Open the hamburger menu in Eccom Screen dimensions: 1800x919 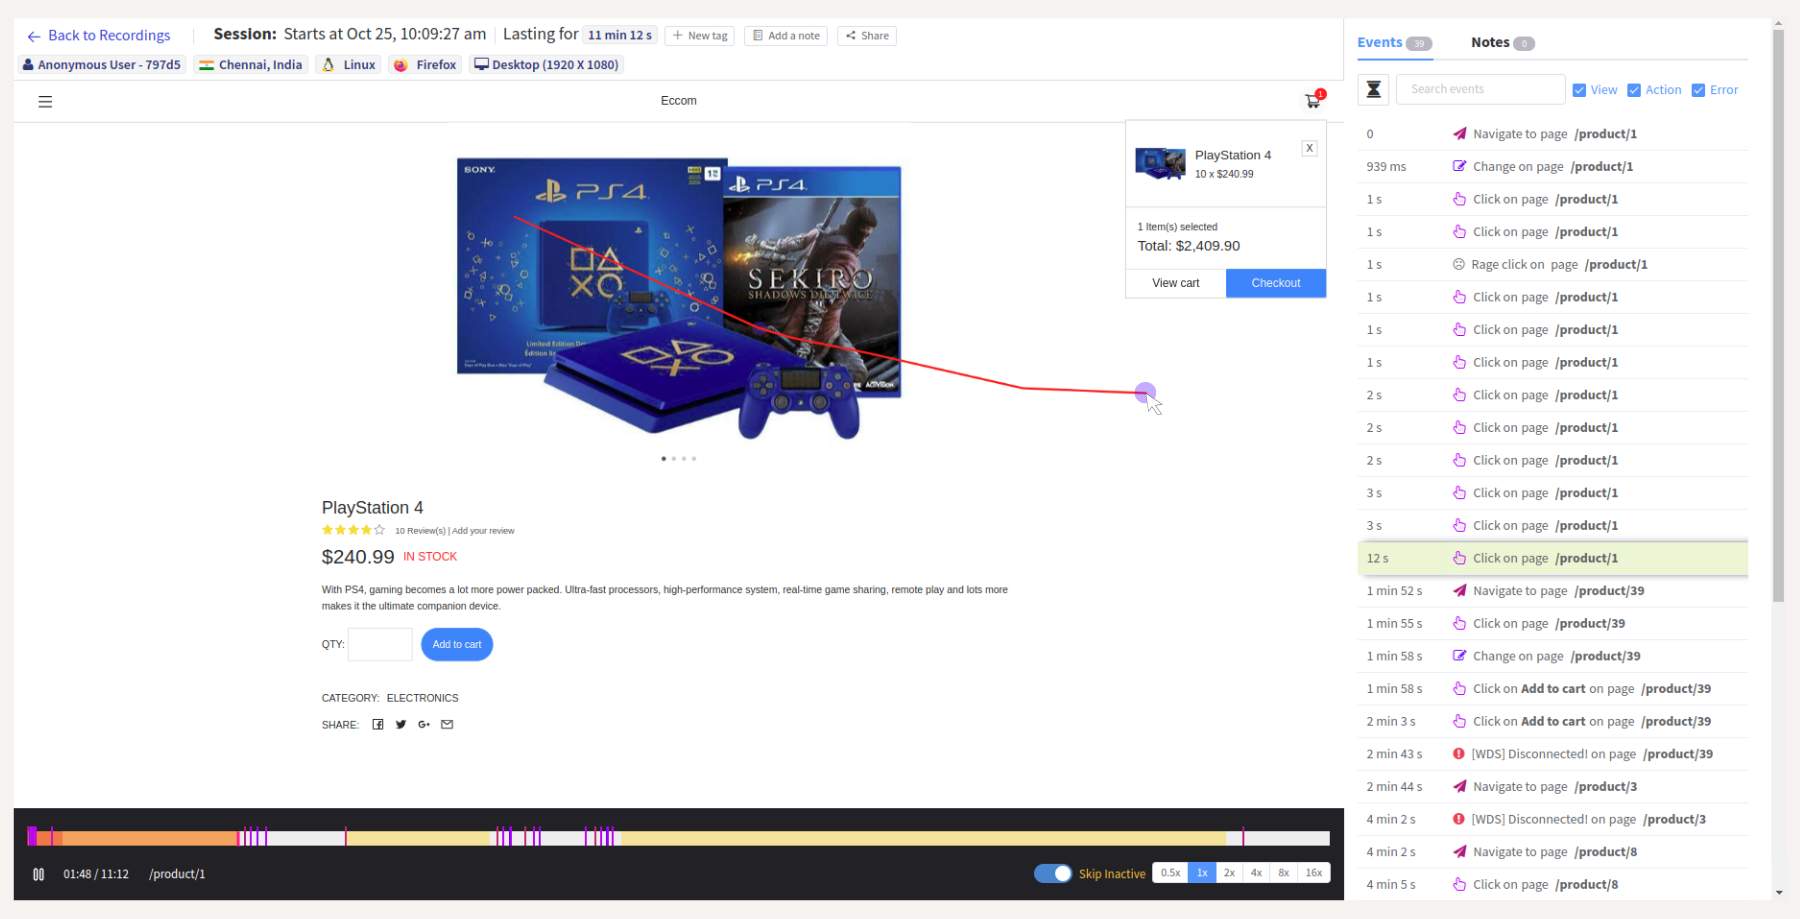45,101
